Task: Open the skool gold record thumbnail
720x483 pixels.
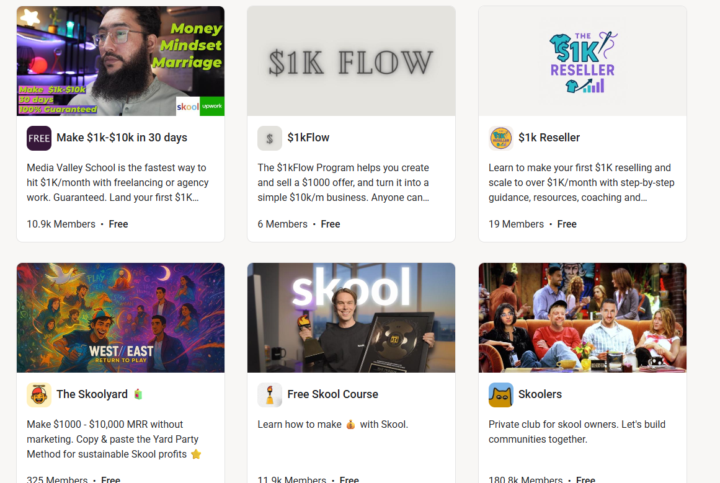Action: [x=351, y=318]
